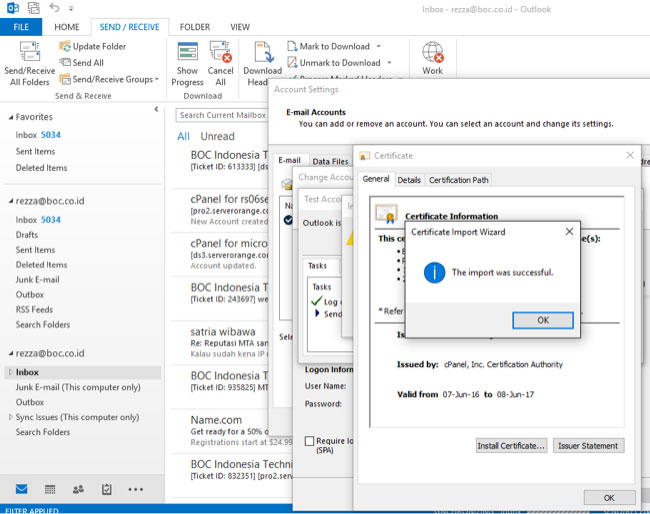The height and width of the screenshot is (514, 650).
Task: Open Sent Items under Favorites
Action: (x=35, y=151)
